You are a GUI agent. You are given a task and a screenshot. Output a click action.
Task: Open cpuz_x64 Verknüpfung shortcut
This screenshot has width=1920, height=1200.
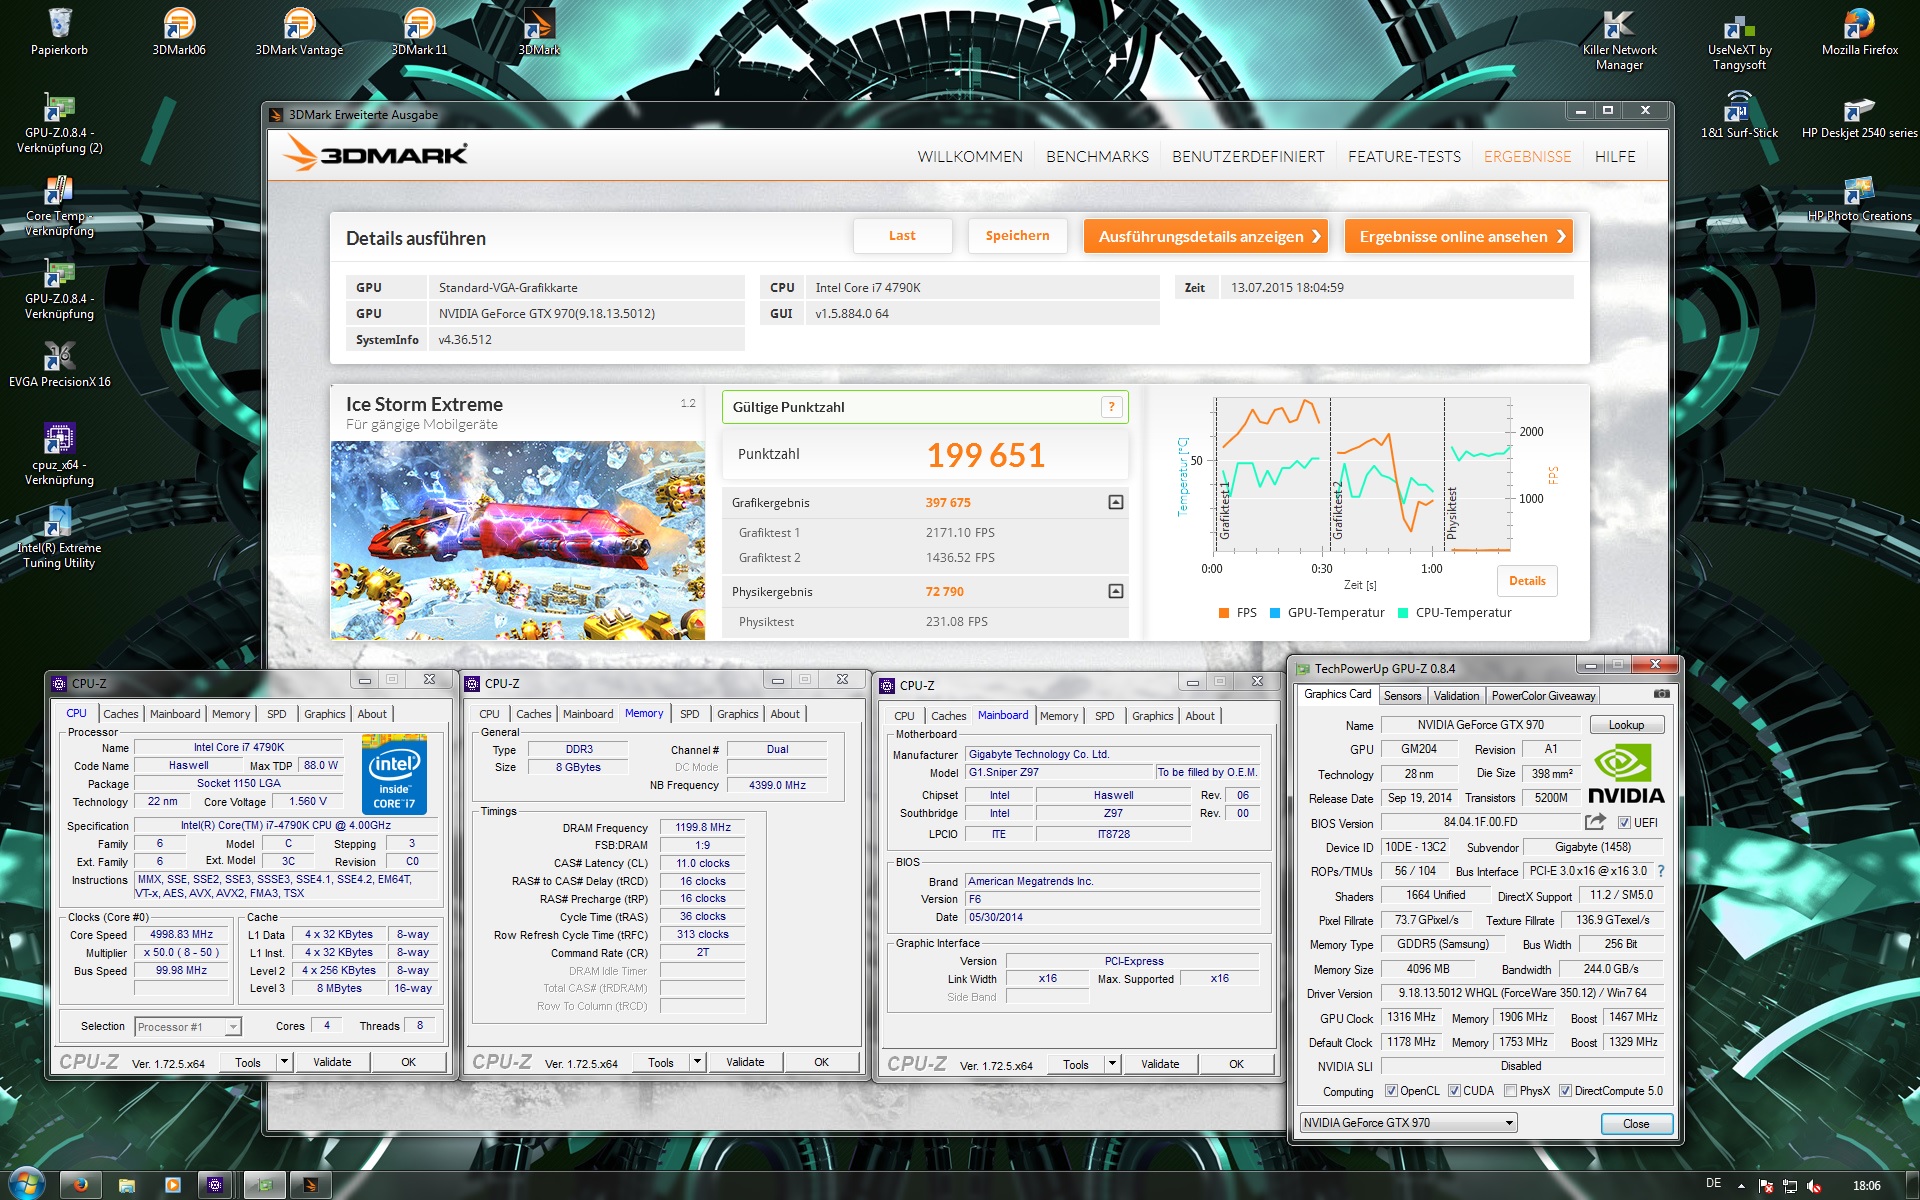click(59, 454)
